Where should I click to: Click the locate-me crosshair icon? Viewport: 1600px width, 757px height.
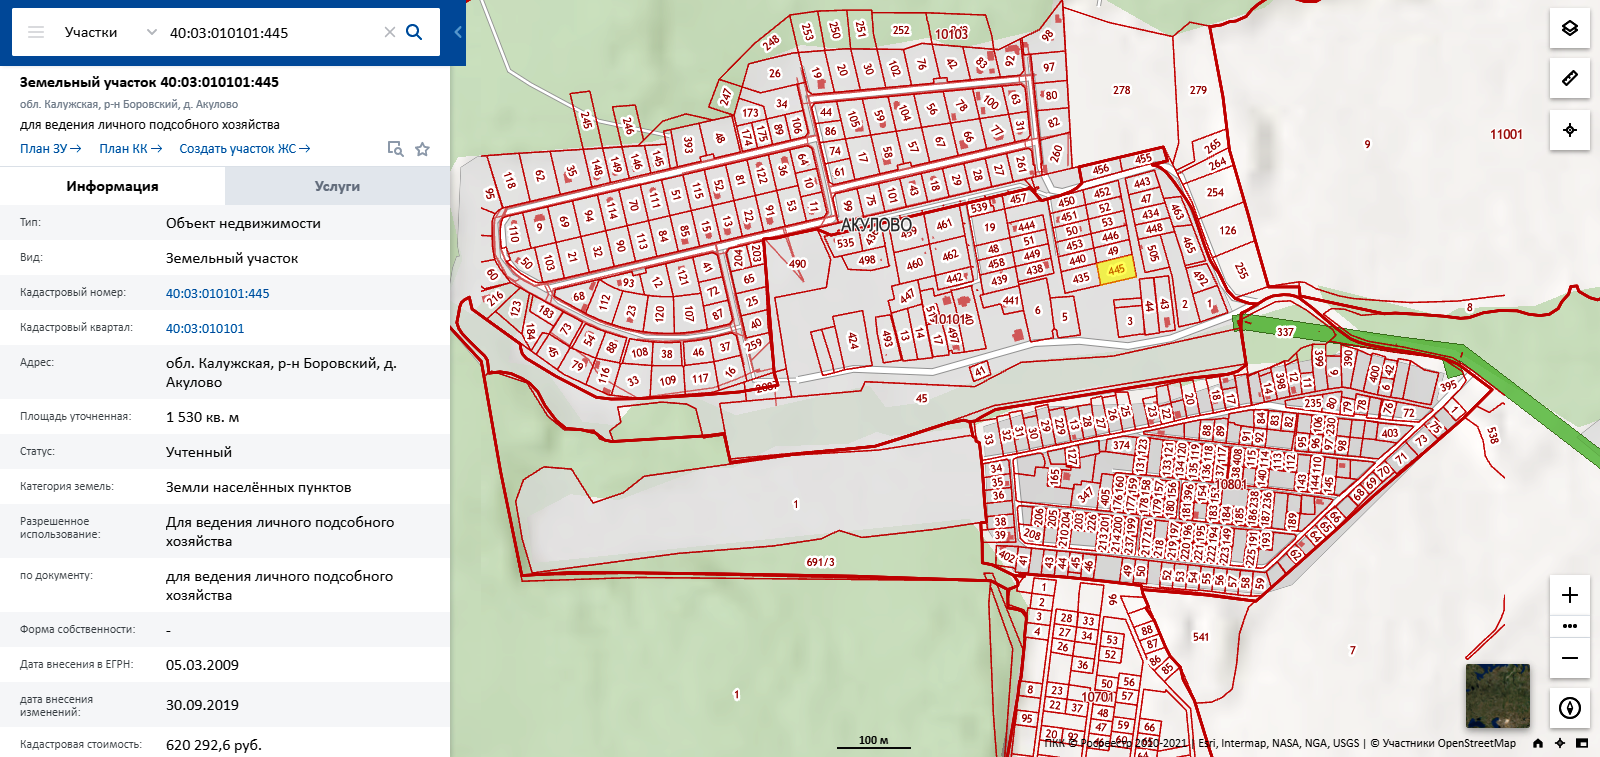pos(1570,130)
